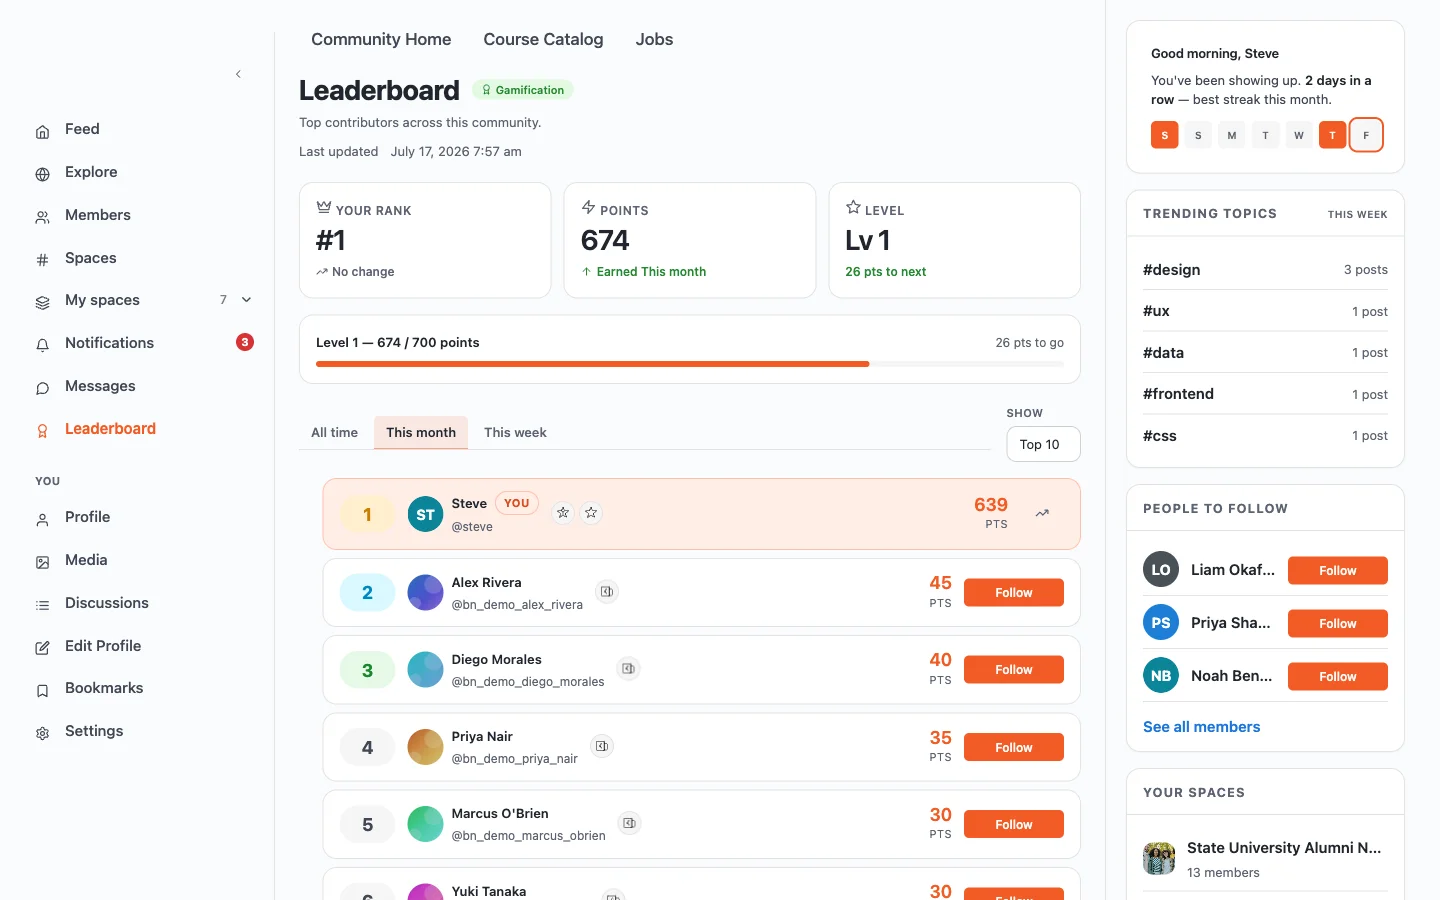Open State University Alumni space thumbnail

click(1159, 858)
